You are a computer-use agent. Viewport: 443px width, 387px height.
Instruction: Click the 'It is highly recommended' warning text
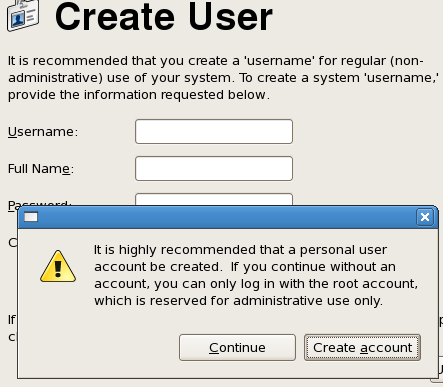pyautogui.click(x=256, y=275)
